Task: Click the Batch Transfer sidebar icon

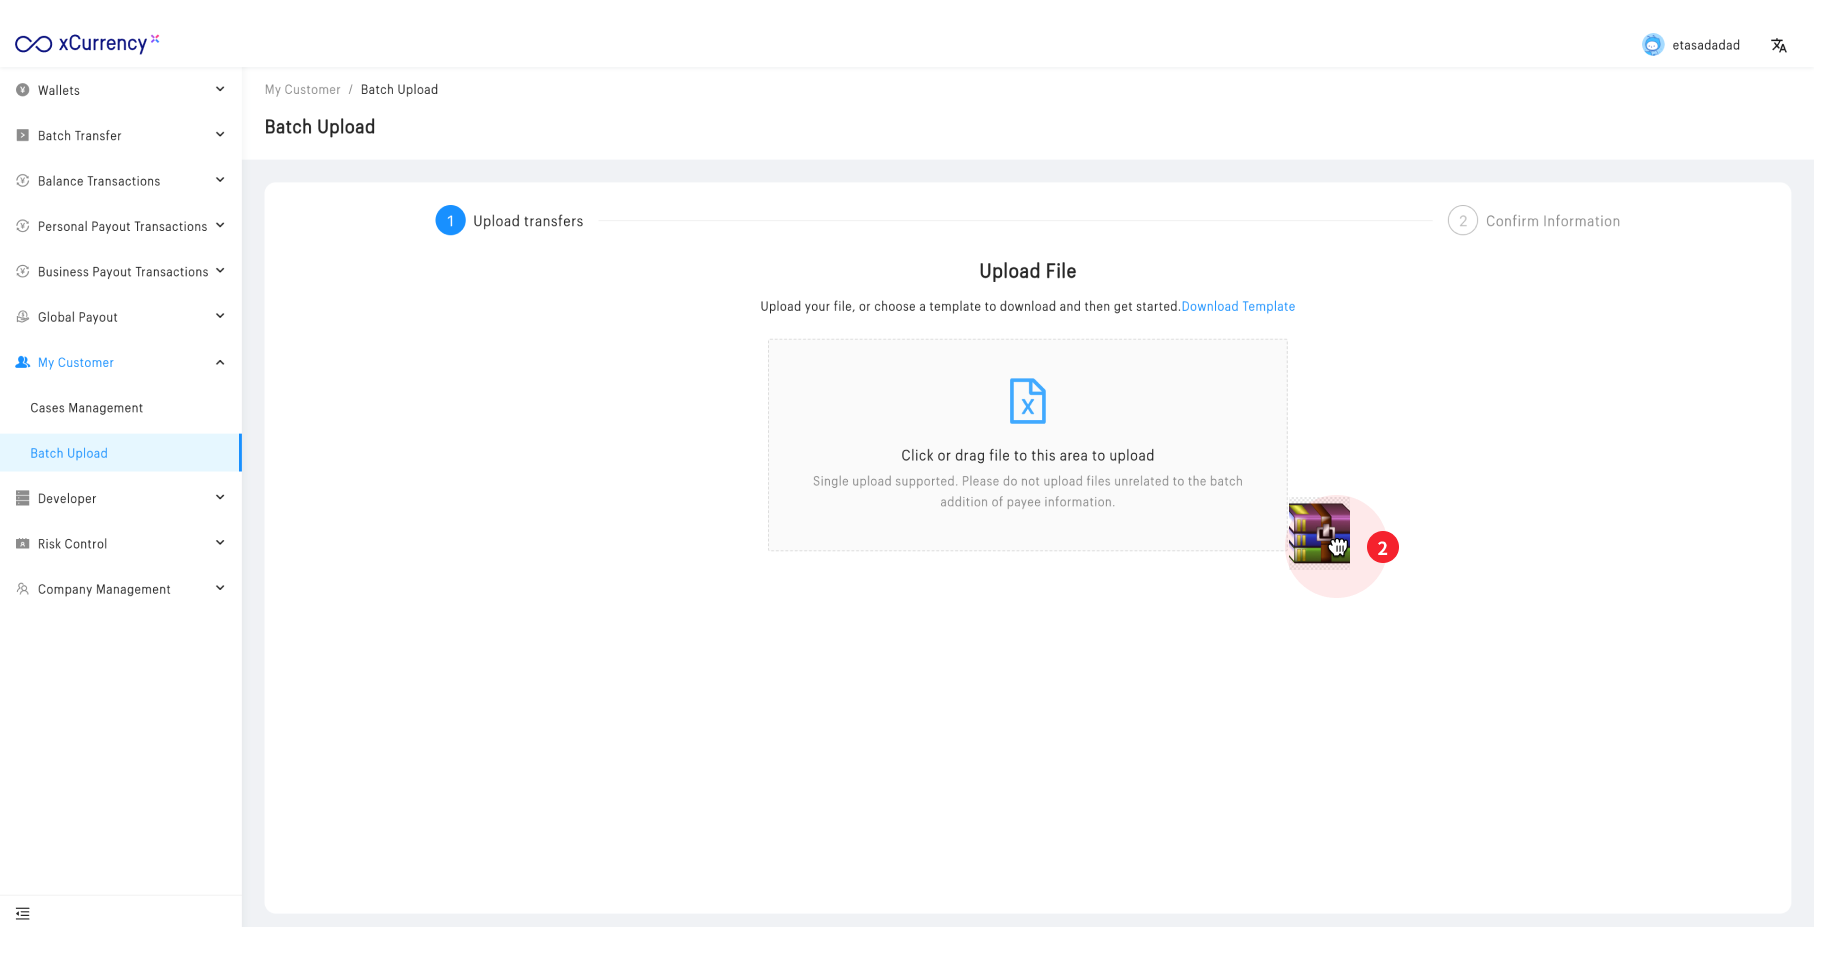Action: [22, 135]
